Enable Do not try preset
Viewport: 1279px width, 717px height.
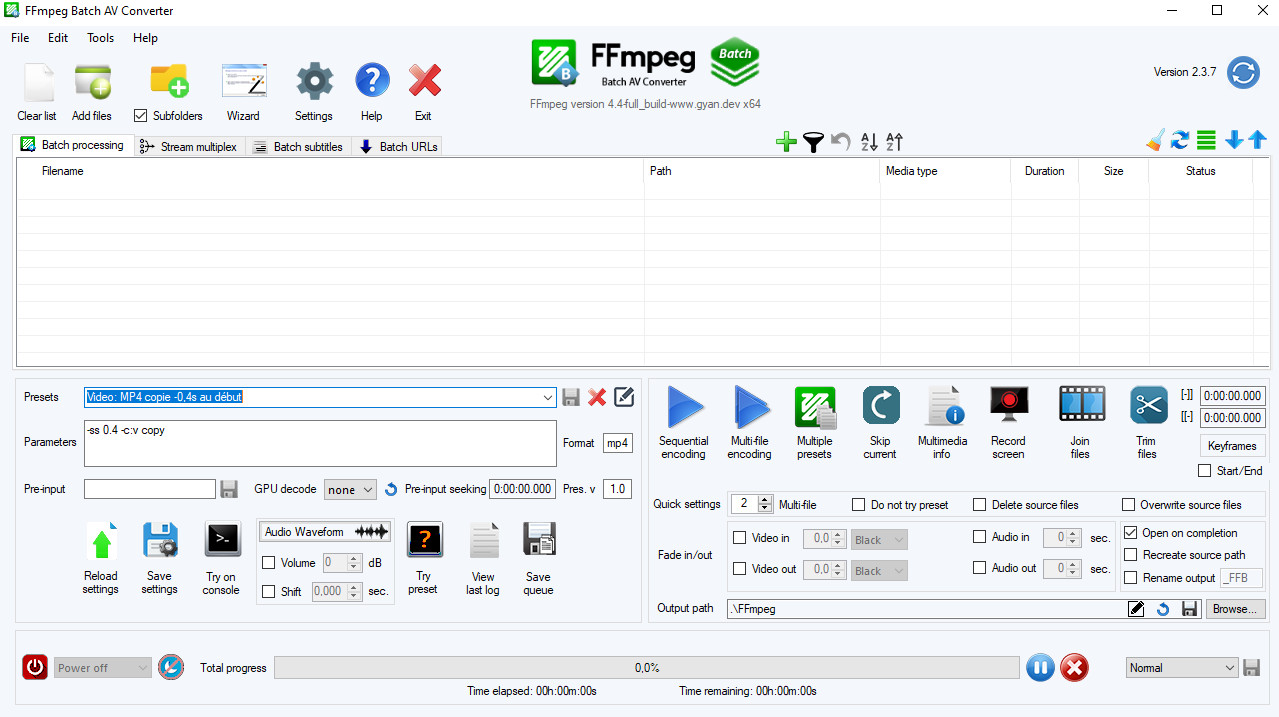click(x=859, y=505)
